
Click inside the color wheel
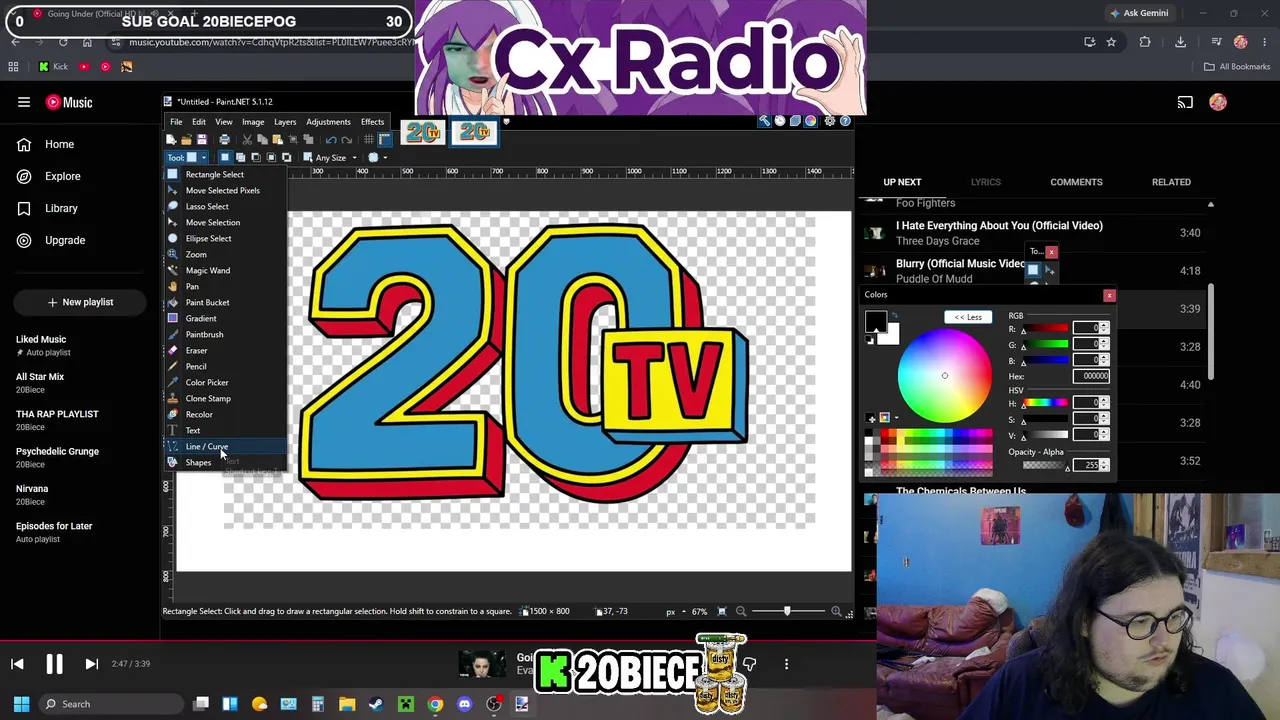(944, 375)
